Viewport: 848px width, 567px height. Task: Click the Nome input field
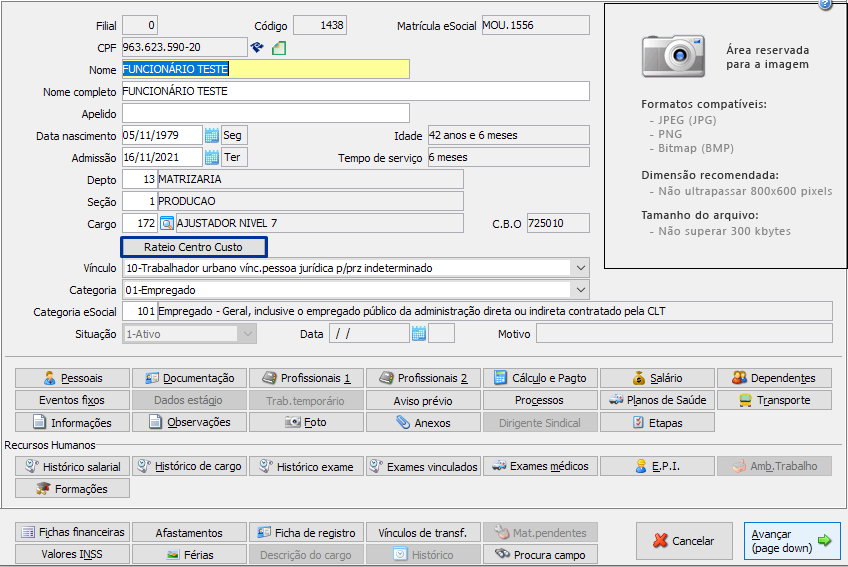pyautogui.click(x=266, y=69)
